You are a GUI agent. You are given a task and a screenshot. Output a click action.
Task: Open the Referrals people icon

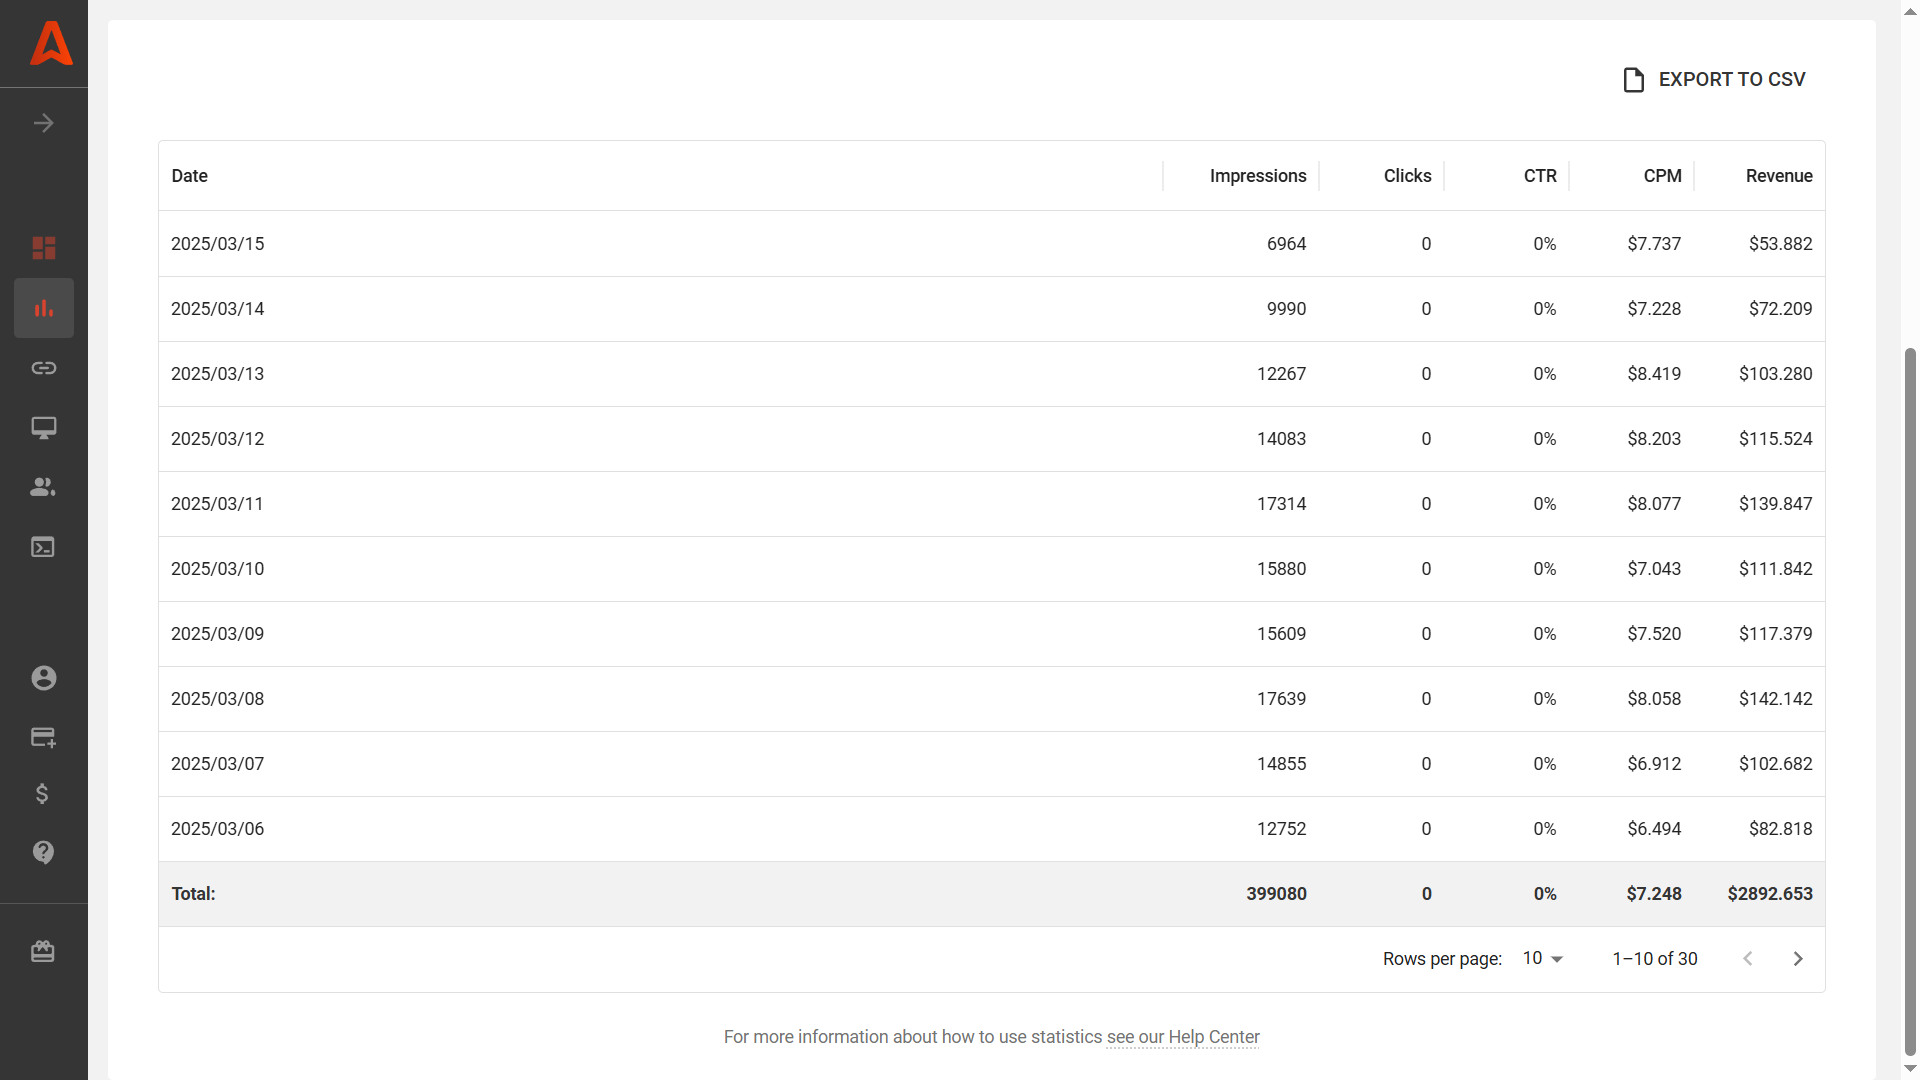[x=44, y=487]
